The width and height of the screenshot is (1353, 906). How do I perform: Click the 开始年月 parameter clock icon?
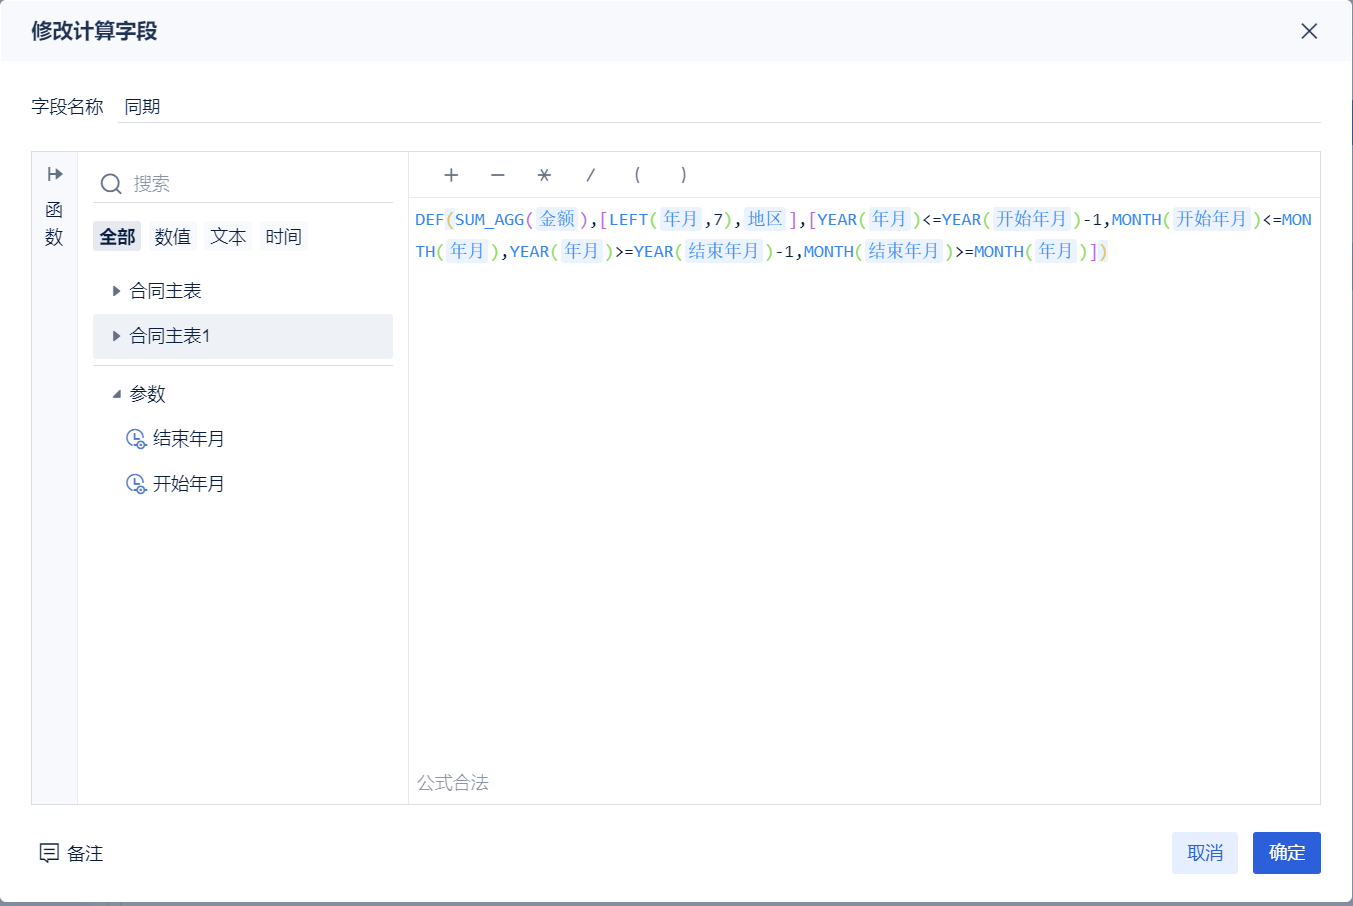136,484
